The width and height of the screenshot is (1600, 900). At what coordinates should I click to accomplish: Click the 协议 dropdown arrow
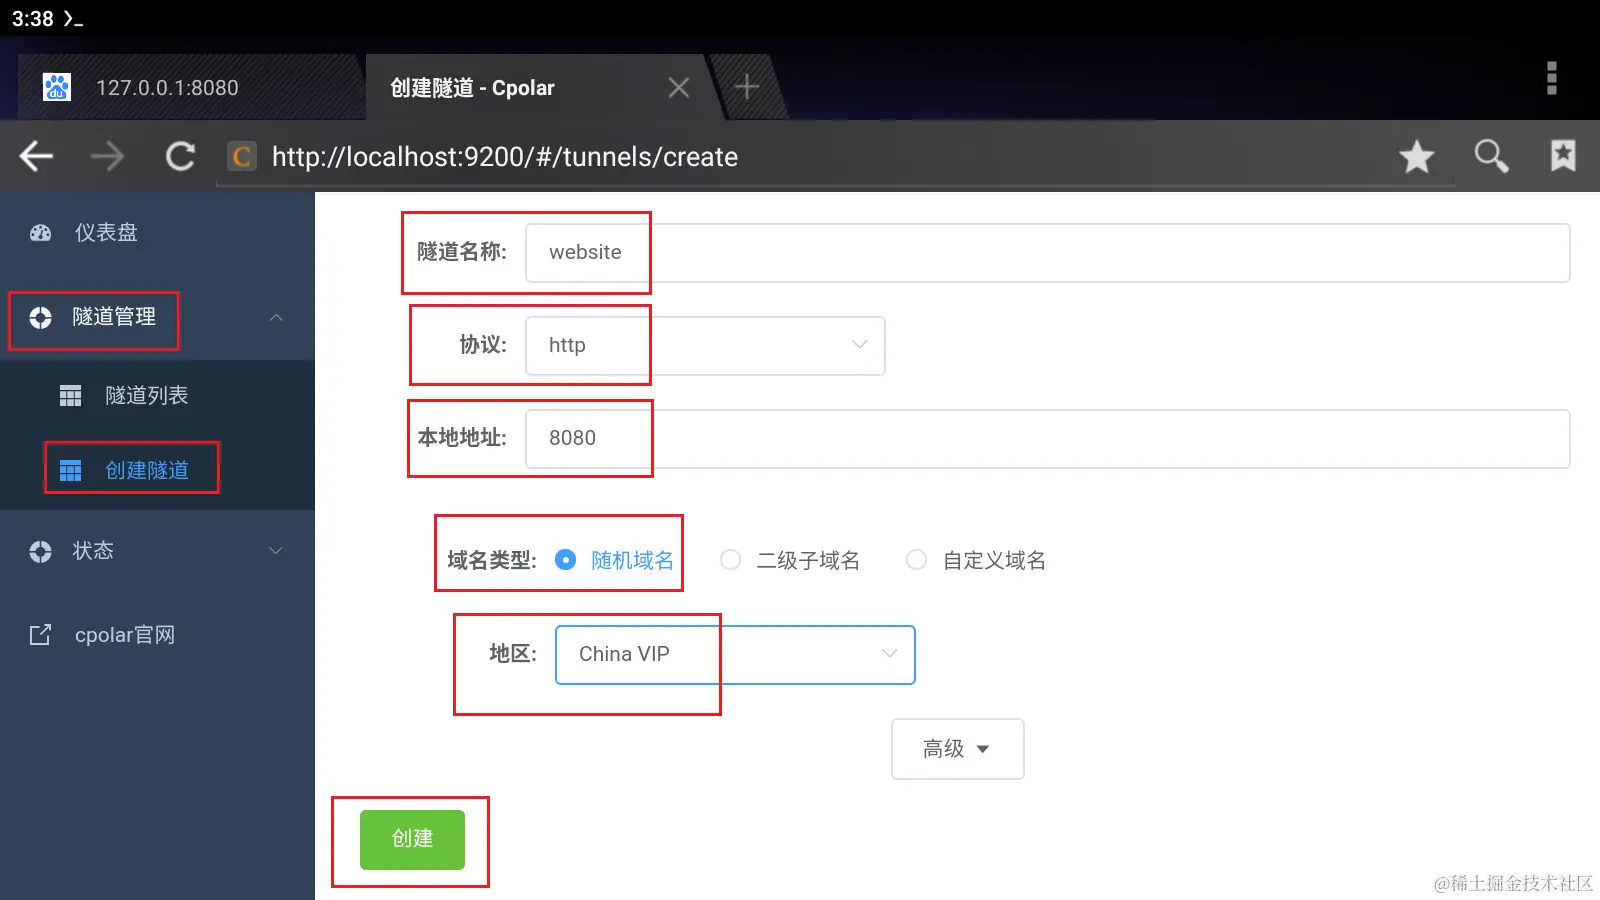(x=859, y=345)
